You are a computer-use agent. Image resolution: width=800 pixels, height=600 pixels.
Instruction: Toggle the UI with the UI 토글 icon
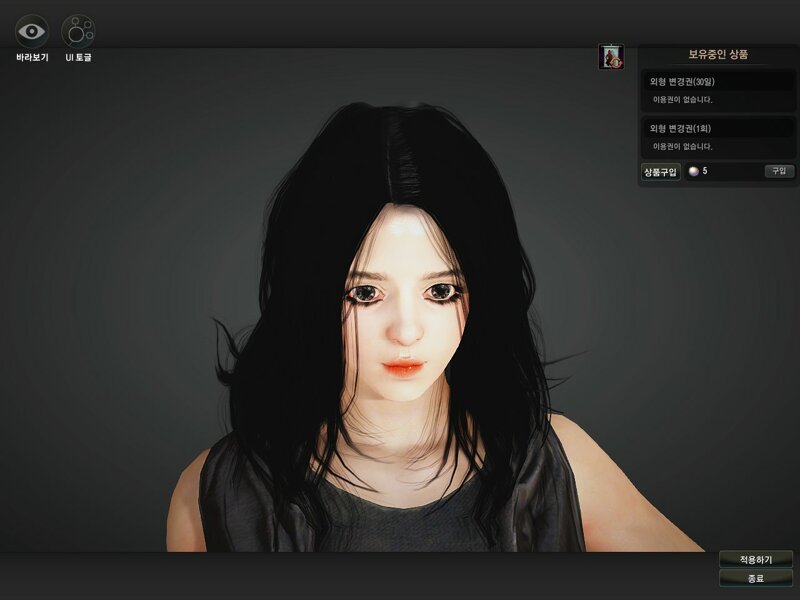(78, 32)
